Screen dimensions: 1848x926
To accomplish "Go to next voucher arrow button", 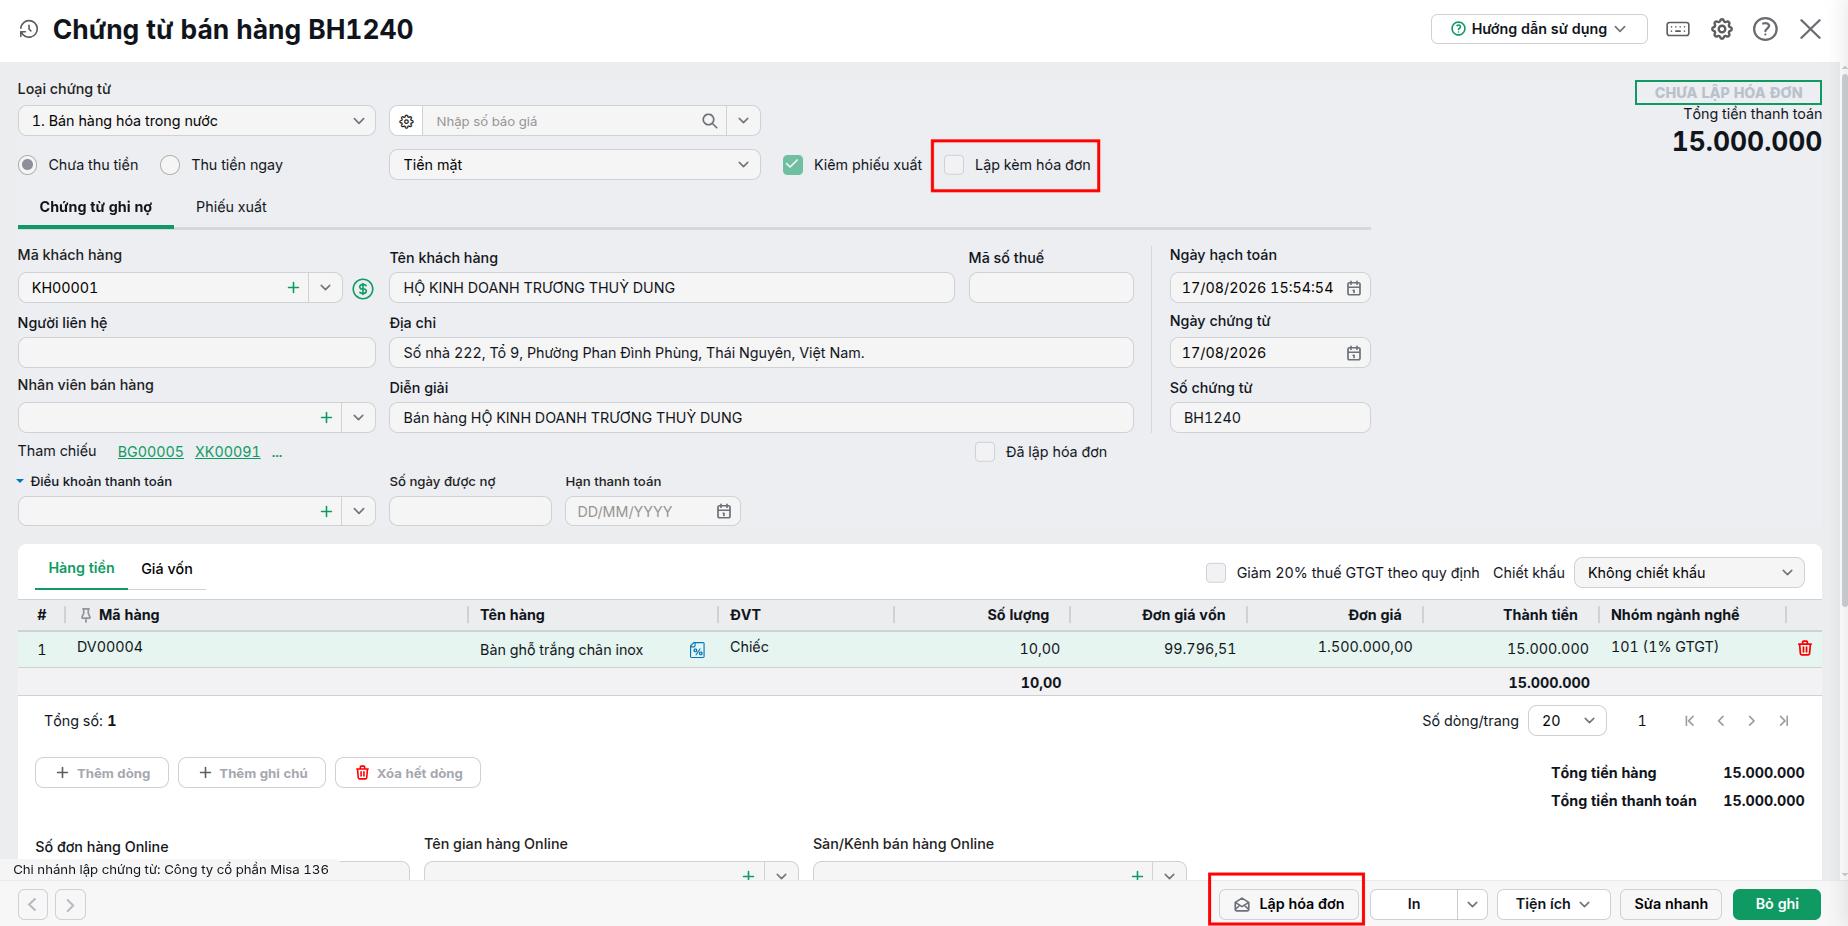I will [x=70, y=905].
